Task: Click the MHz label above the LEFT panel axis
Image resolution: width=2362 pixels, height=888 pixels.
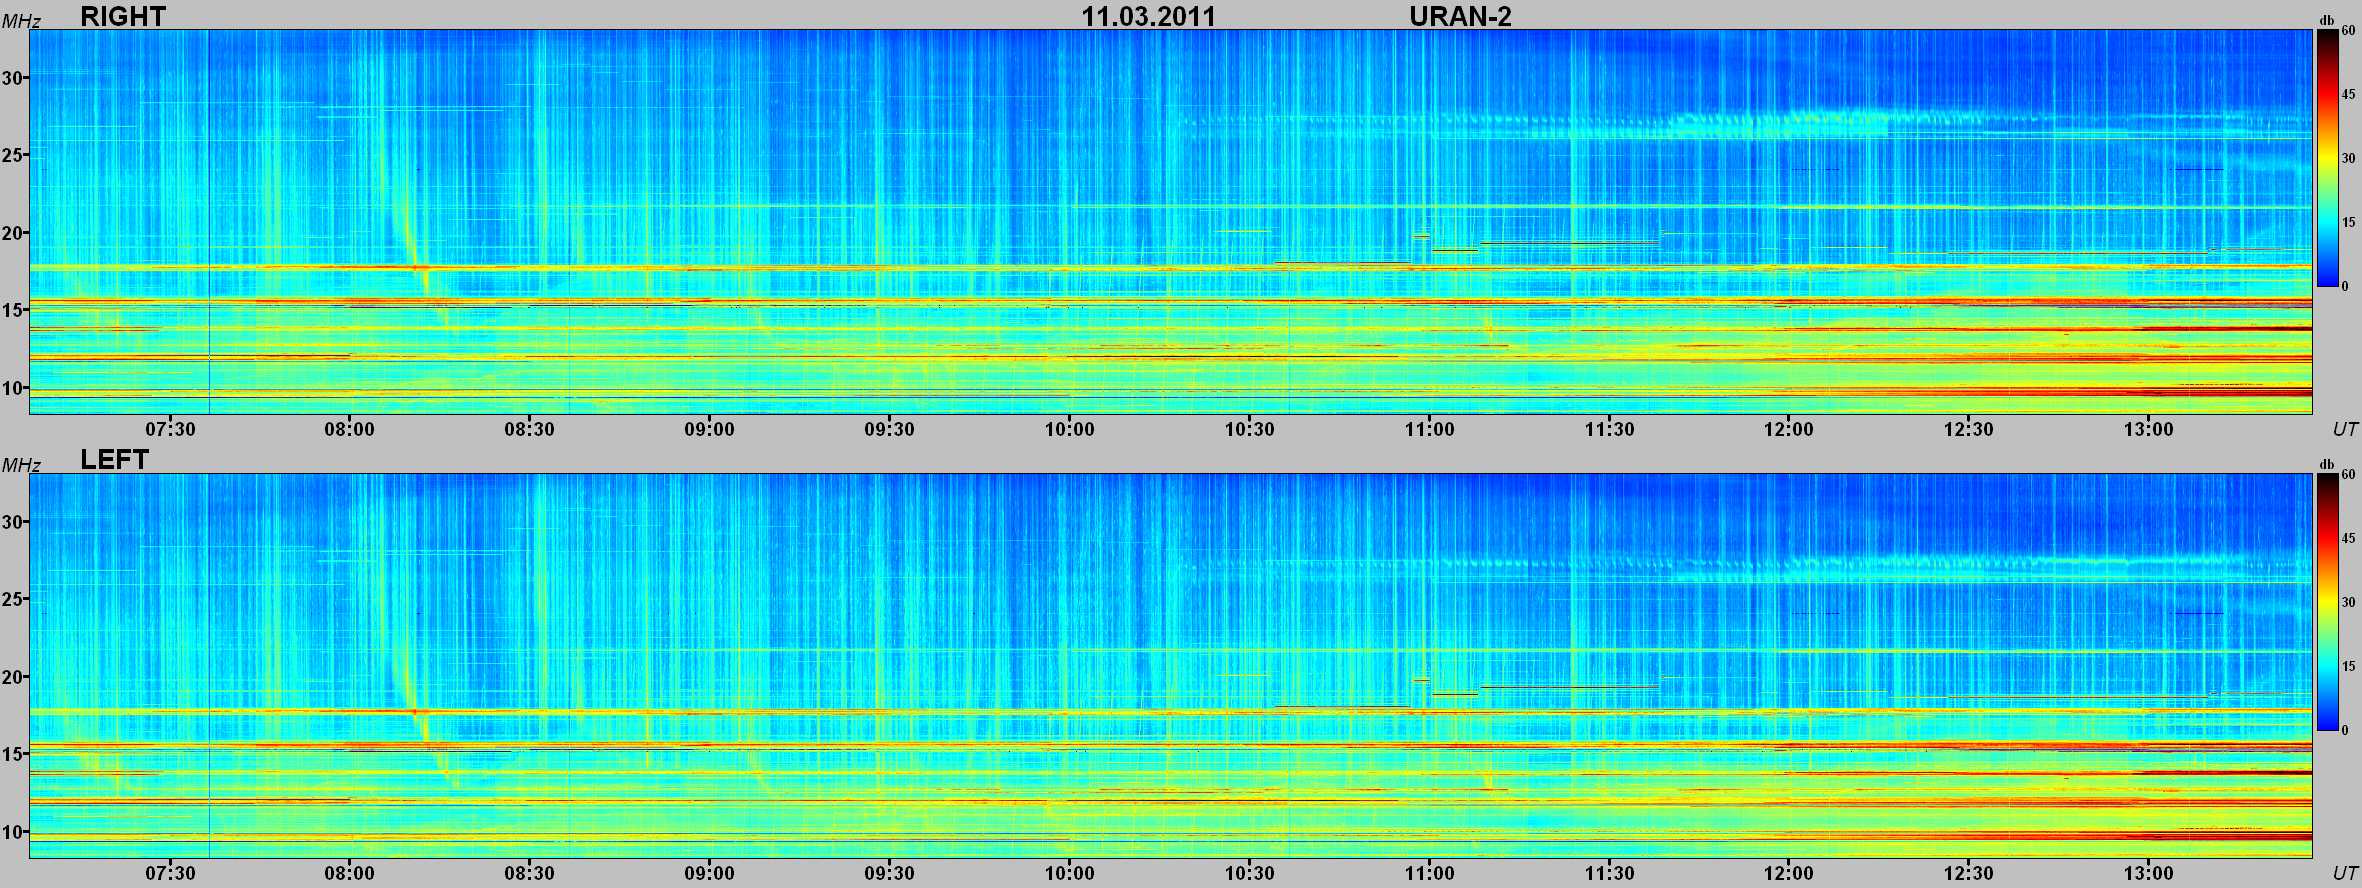Action: coord(21,465)
